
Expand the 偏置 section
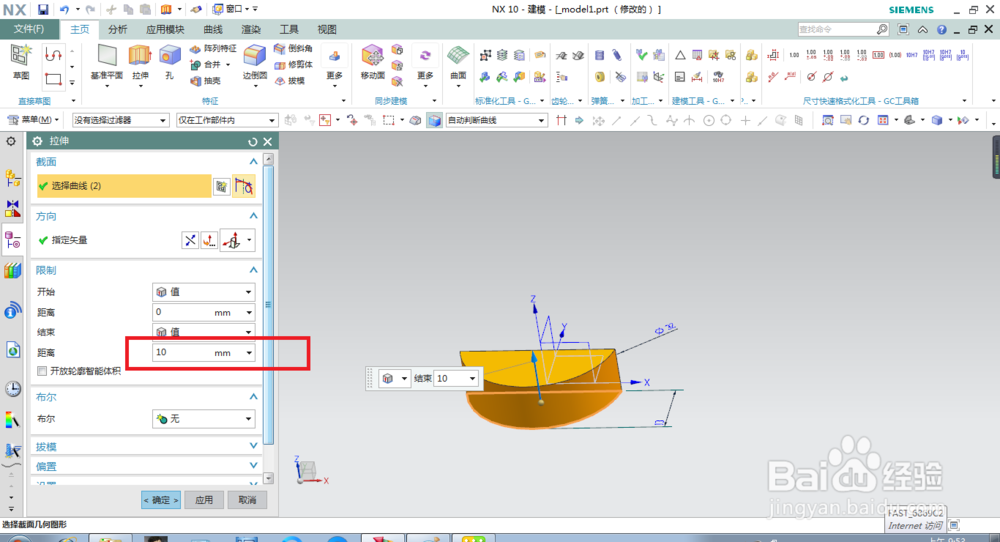(253, 465)
